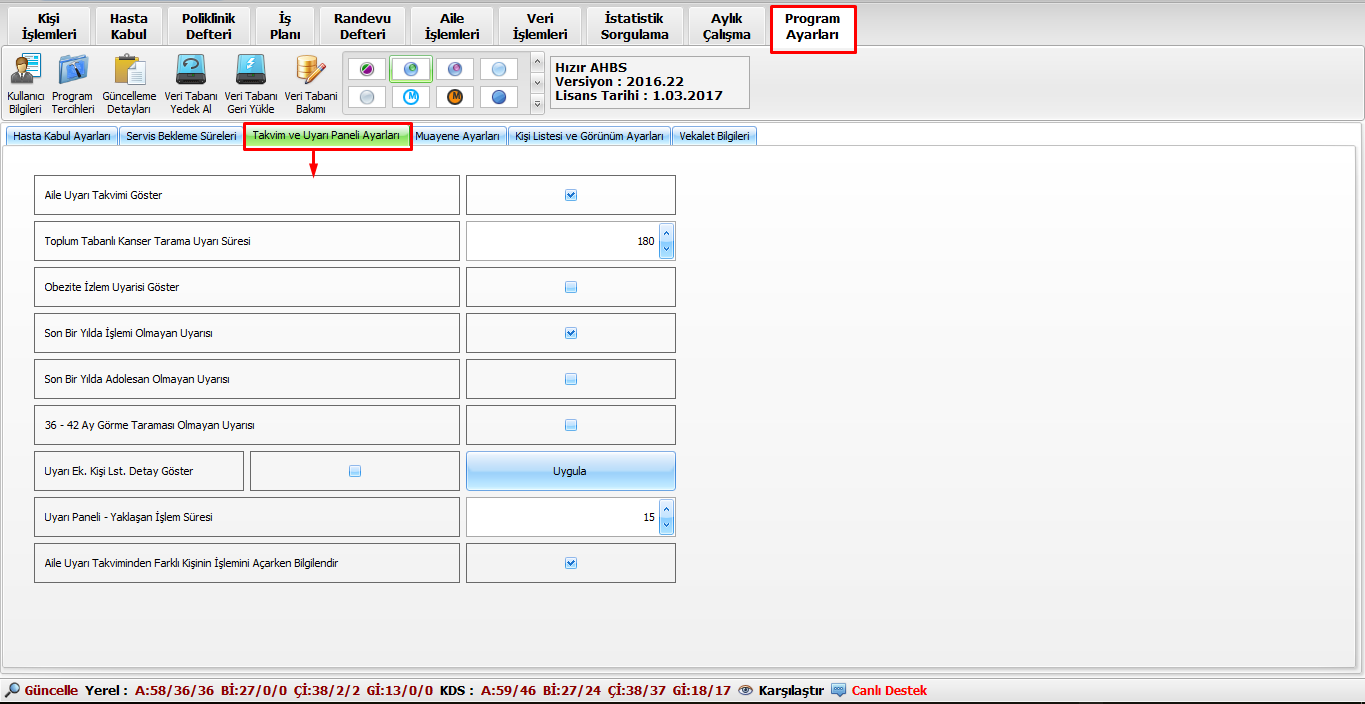
Task: Open Kullanıcı Bilgileri from the toolbar
Action: pos(25,72)
